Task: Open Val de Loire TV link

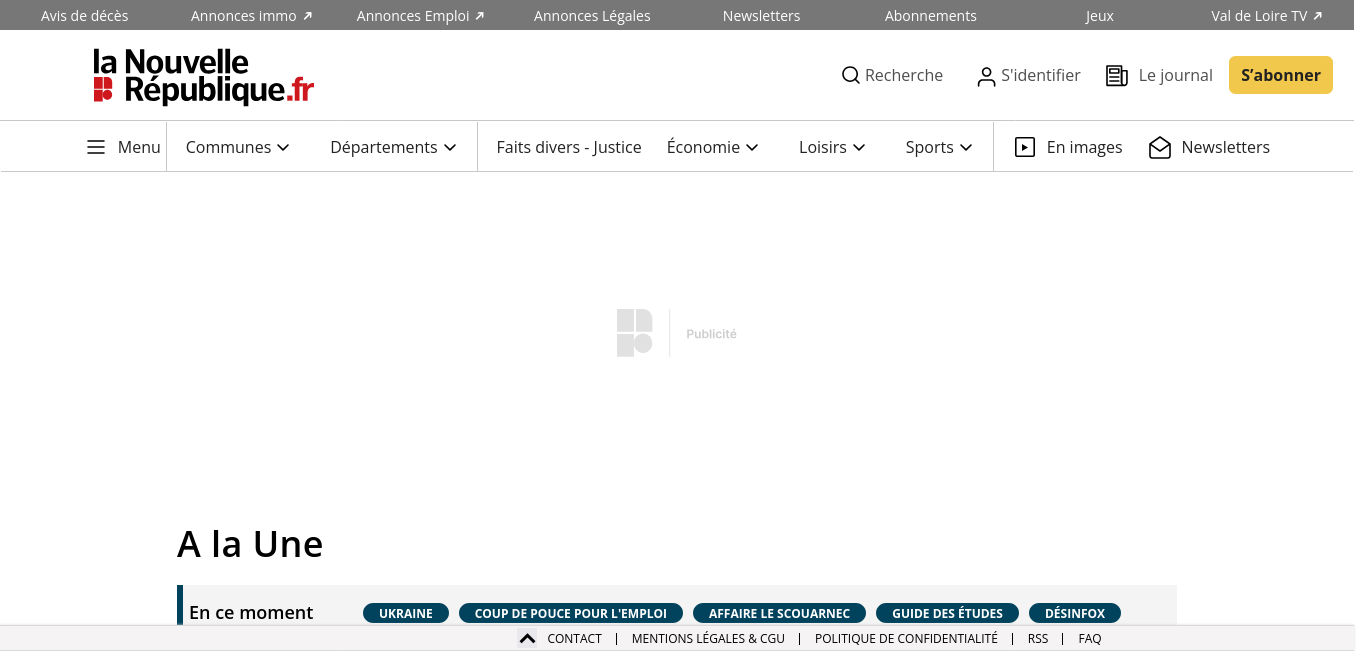Action: (x=1267, y=16)
